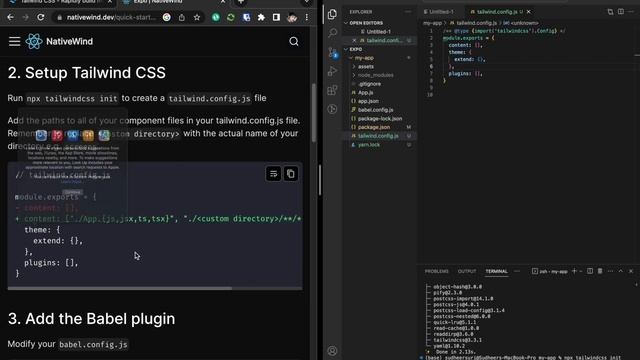Screen dimensions: 640x360
Task: Split the terminal panel
Action: tap(590, 271)
